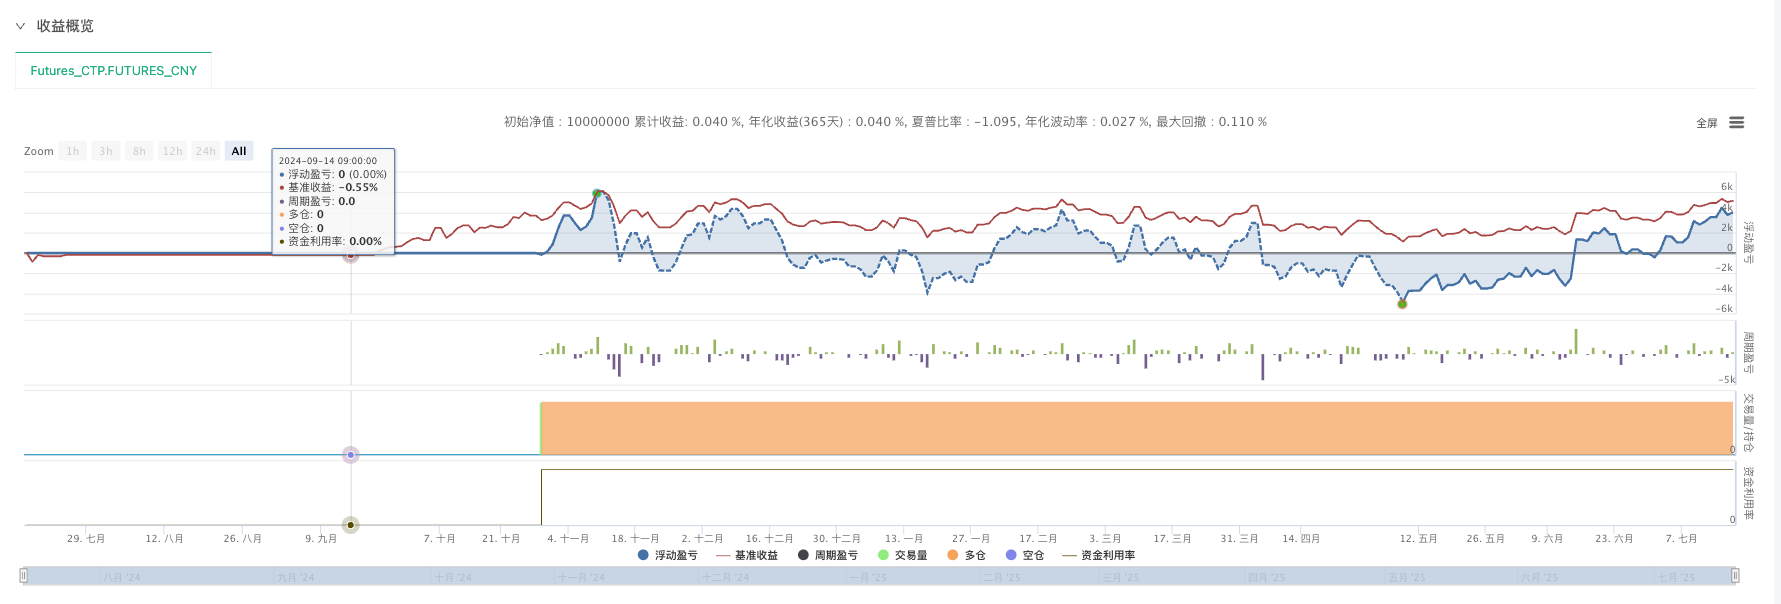The height and width of the screenshot is (604, 1781).
Task: Collapse the 收益概览 section chevron
Action: point(20,26)
